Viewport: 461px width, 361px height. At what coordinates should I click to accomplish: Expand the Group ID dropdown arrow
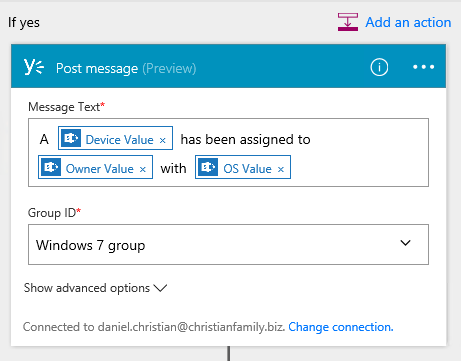pos(405,243)
